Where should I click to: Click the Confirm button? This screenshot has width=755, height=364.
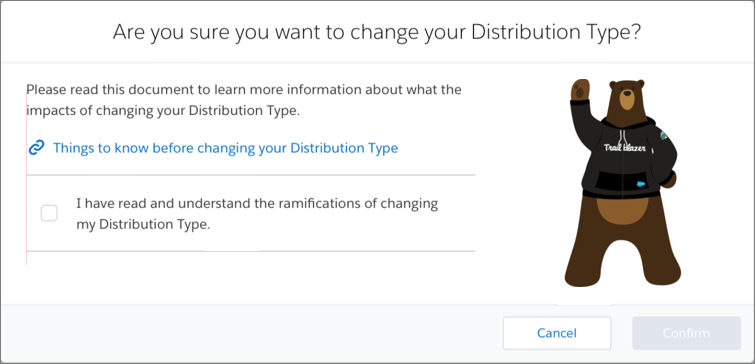pyautogui.click(x=686, y=333)
